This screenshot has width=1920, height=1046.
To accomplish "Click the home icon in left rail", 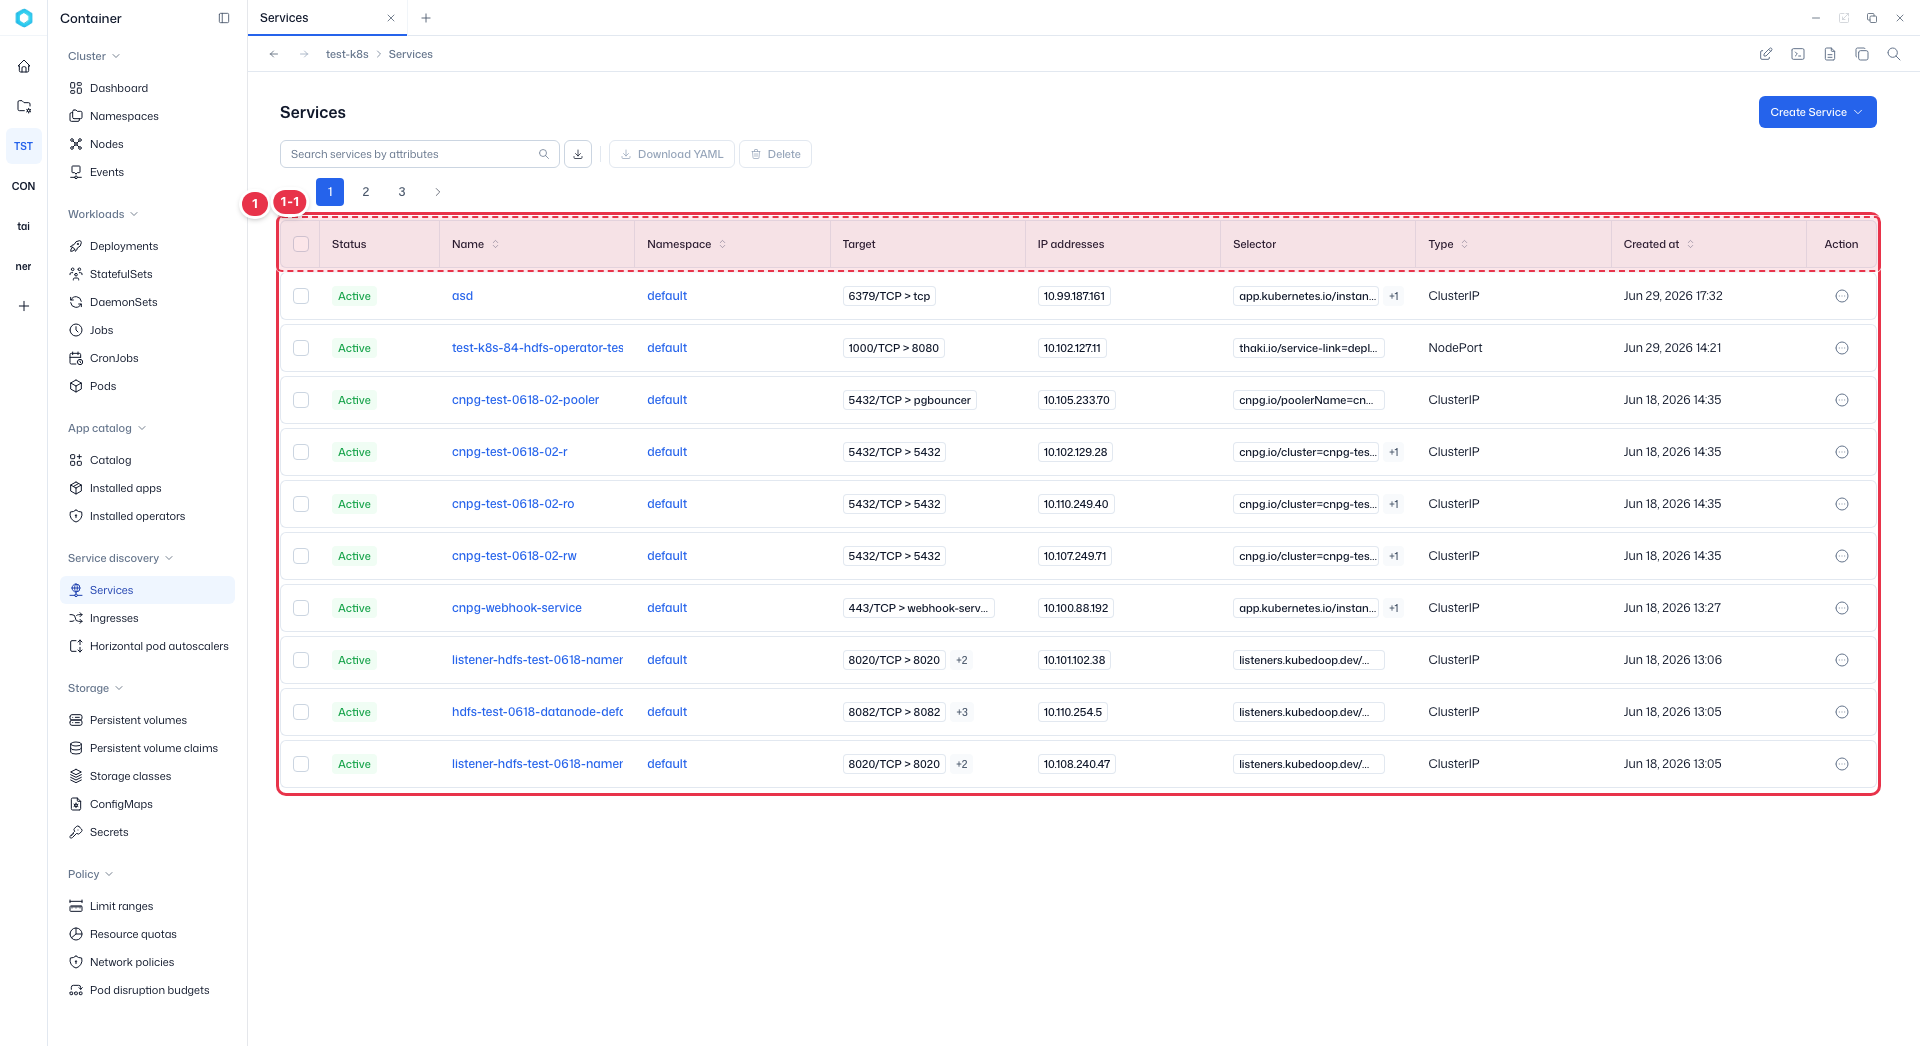I will (24, 67).
